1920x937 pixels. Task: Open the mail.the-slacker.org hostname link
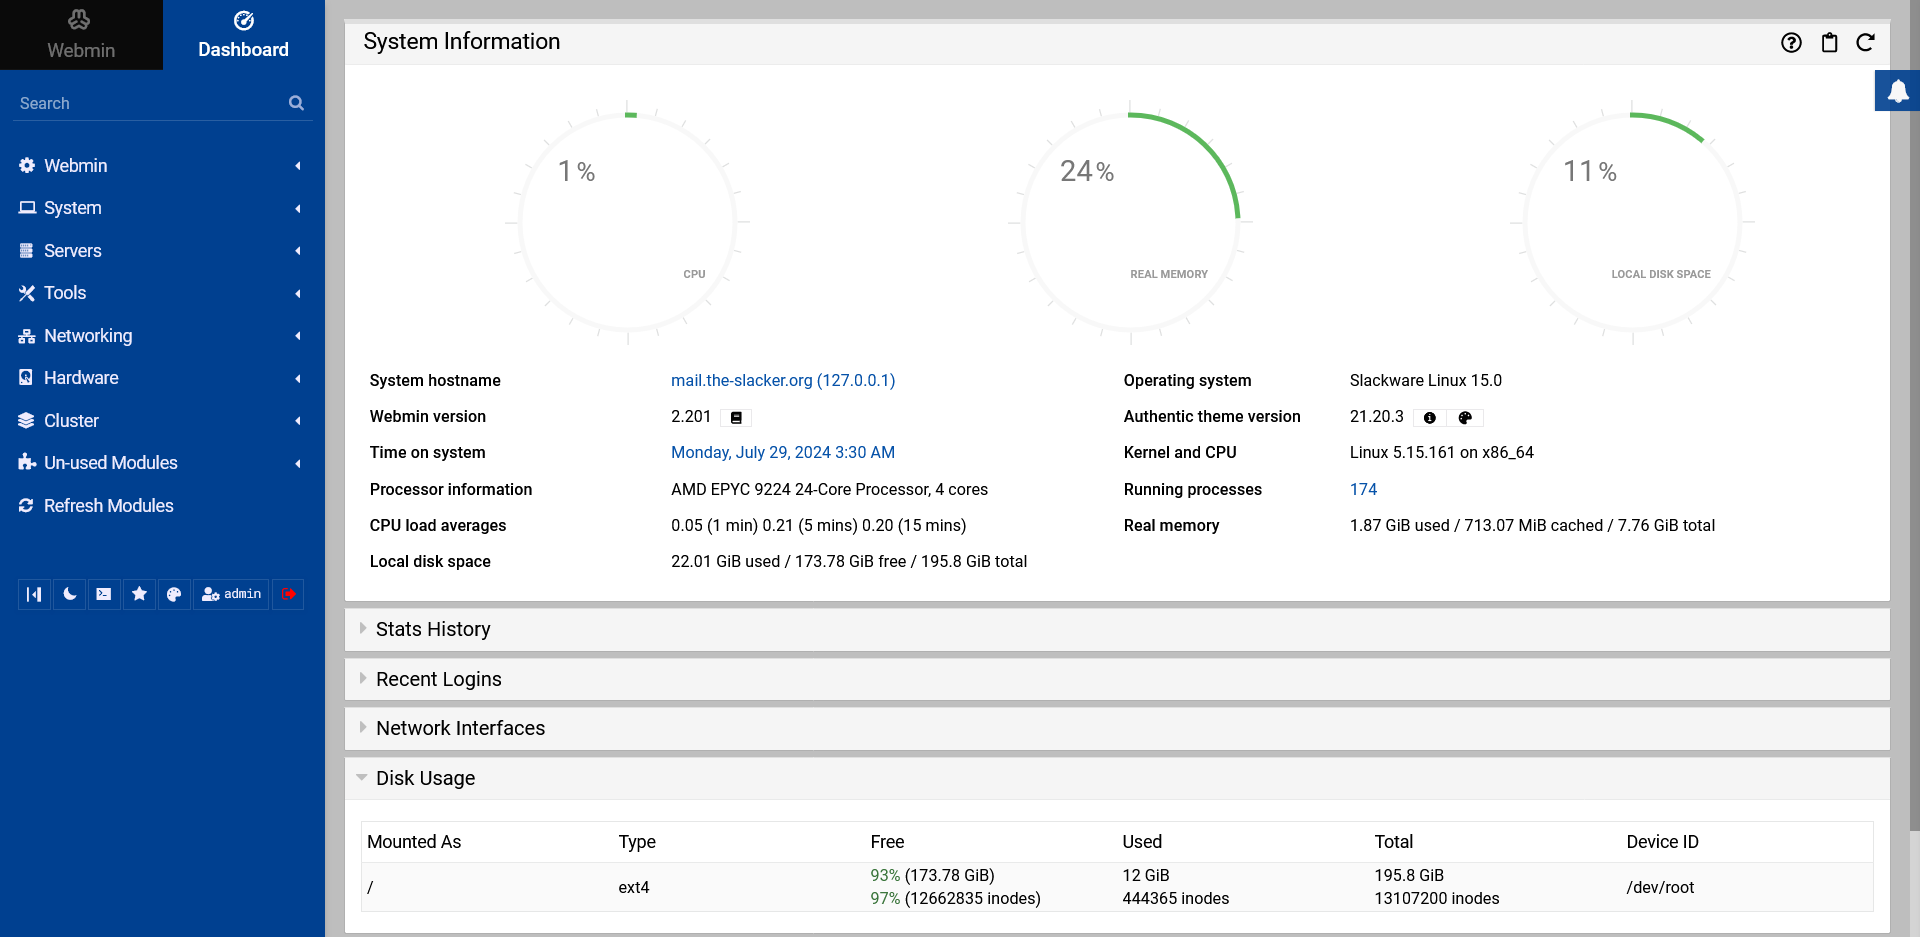(783, 380)
